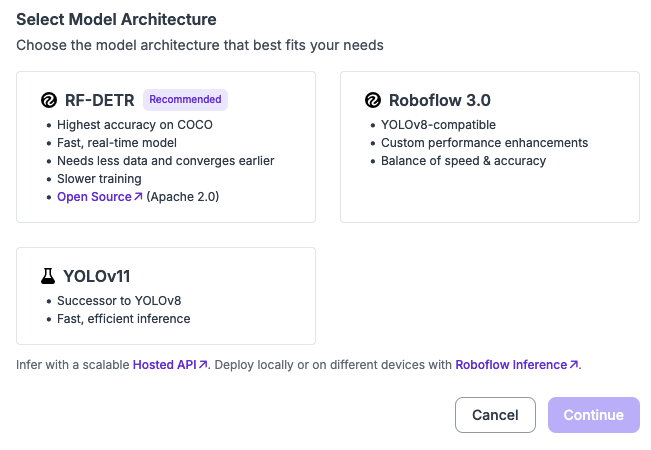This screenshot has height=450, width=651.
Task: Follow the Roboflow Inference link
Action: point(511,366)
